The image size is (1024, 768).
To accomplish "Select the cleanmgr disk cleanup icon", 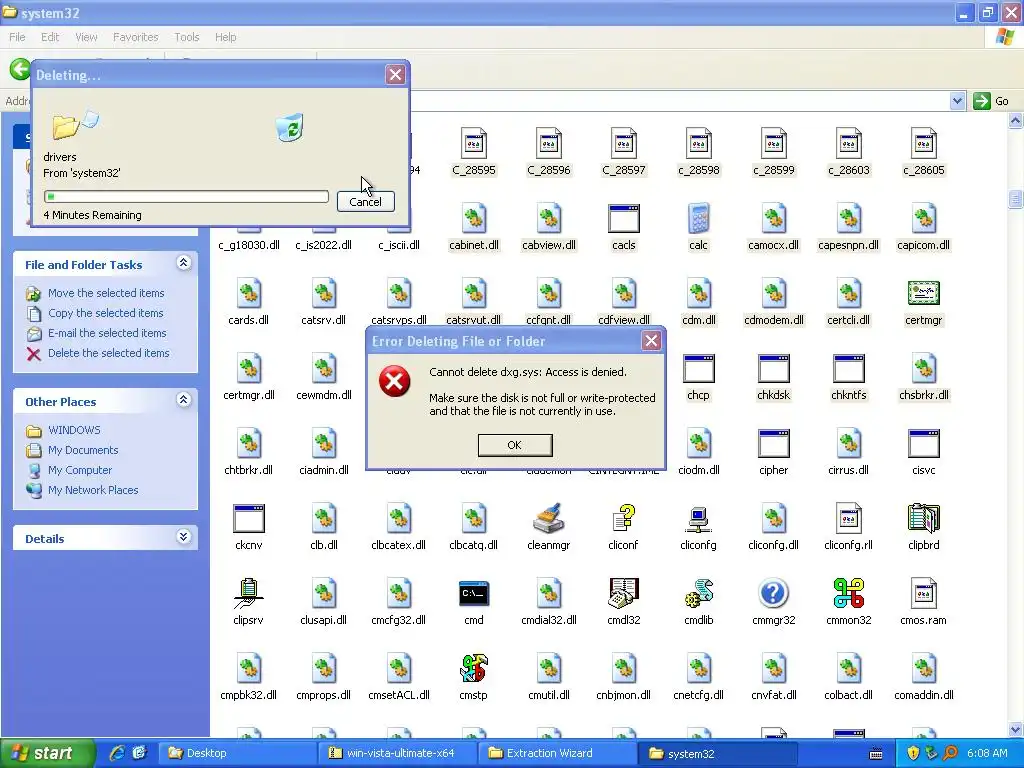I will point(549,519).
